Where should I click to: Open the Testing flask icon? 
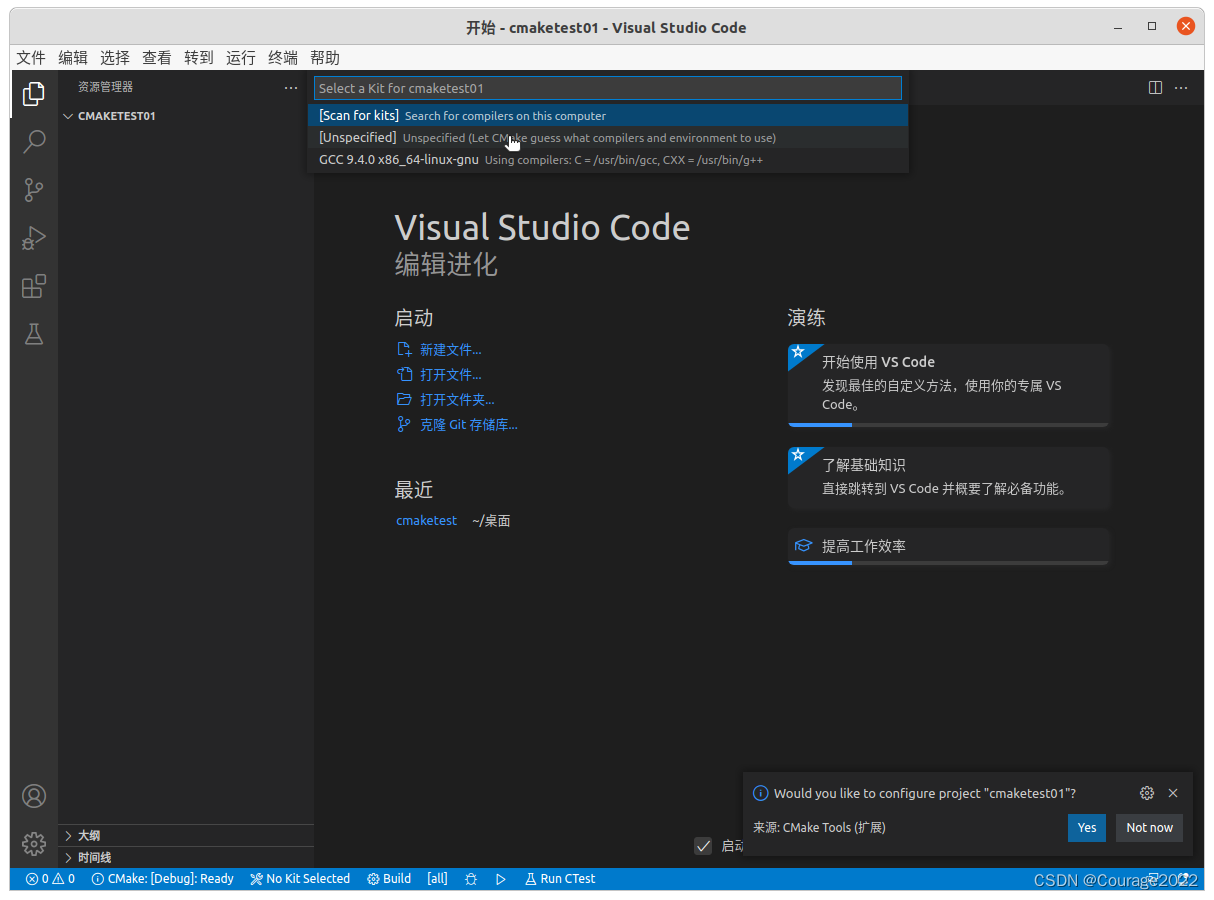[34, 334]
